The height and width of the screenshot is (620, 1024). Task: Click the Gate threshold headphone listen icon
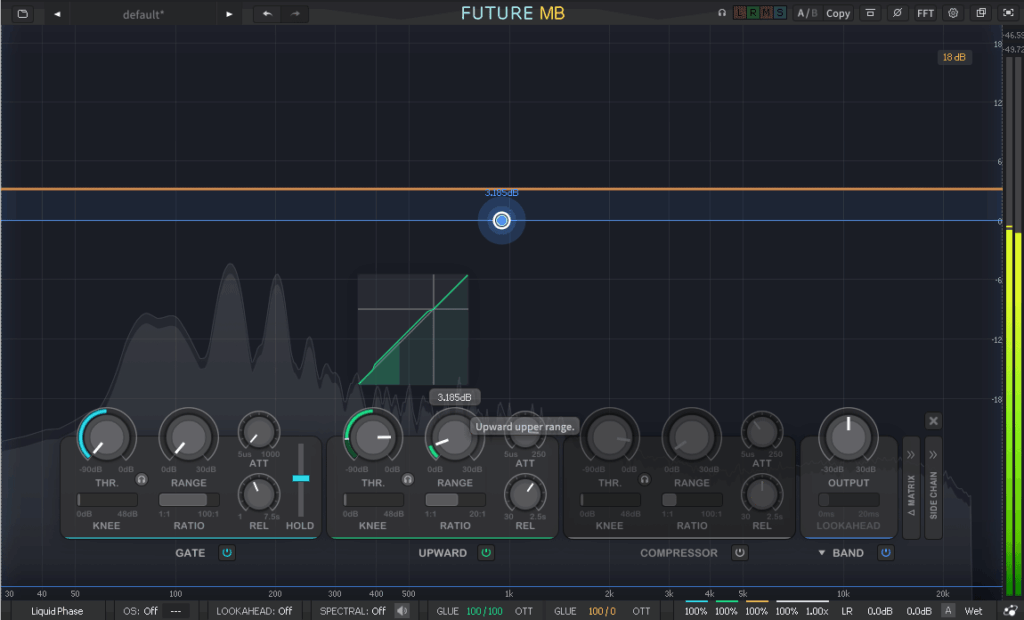point(141,479)
